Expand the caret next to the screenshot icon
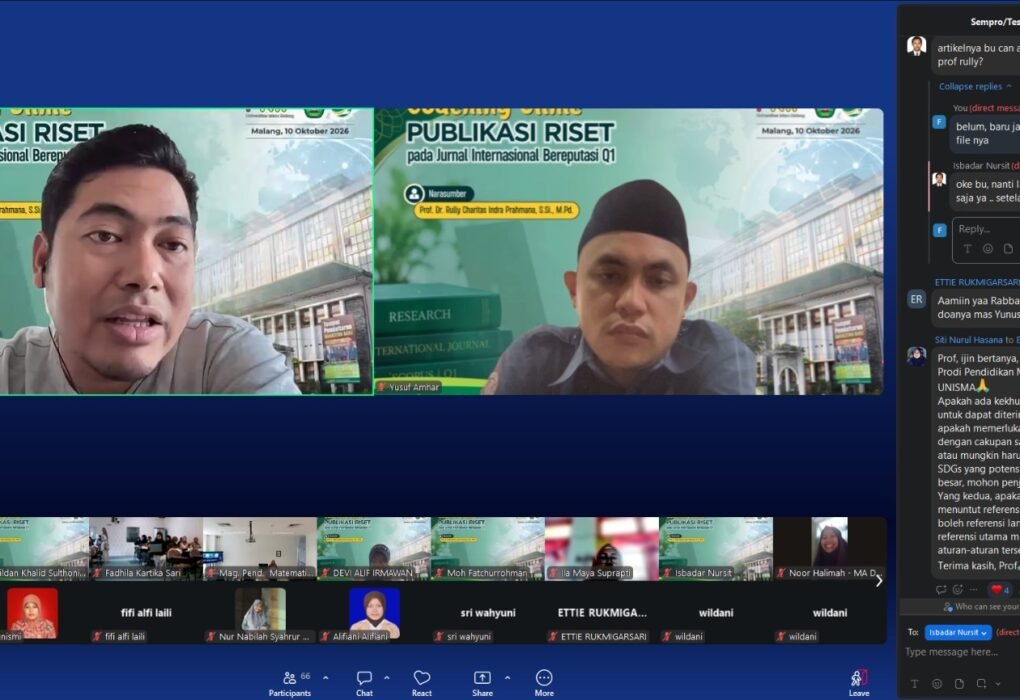Image resolution: width=1020 pixels, height=700 pixels. point(998,684)
